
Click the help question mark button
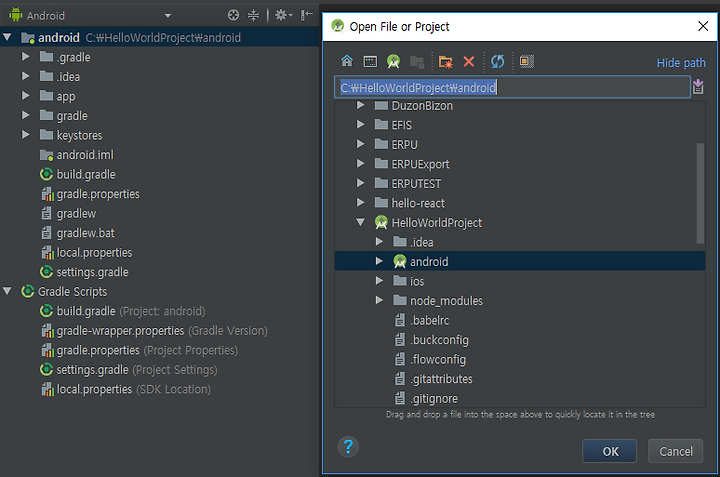point(348,447)
